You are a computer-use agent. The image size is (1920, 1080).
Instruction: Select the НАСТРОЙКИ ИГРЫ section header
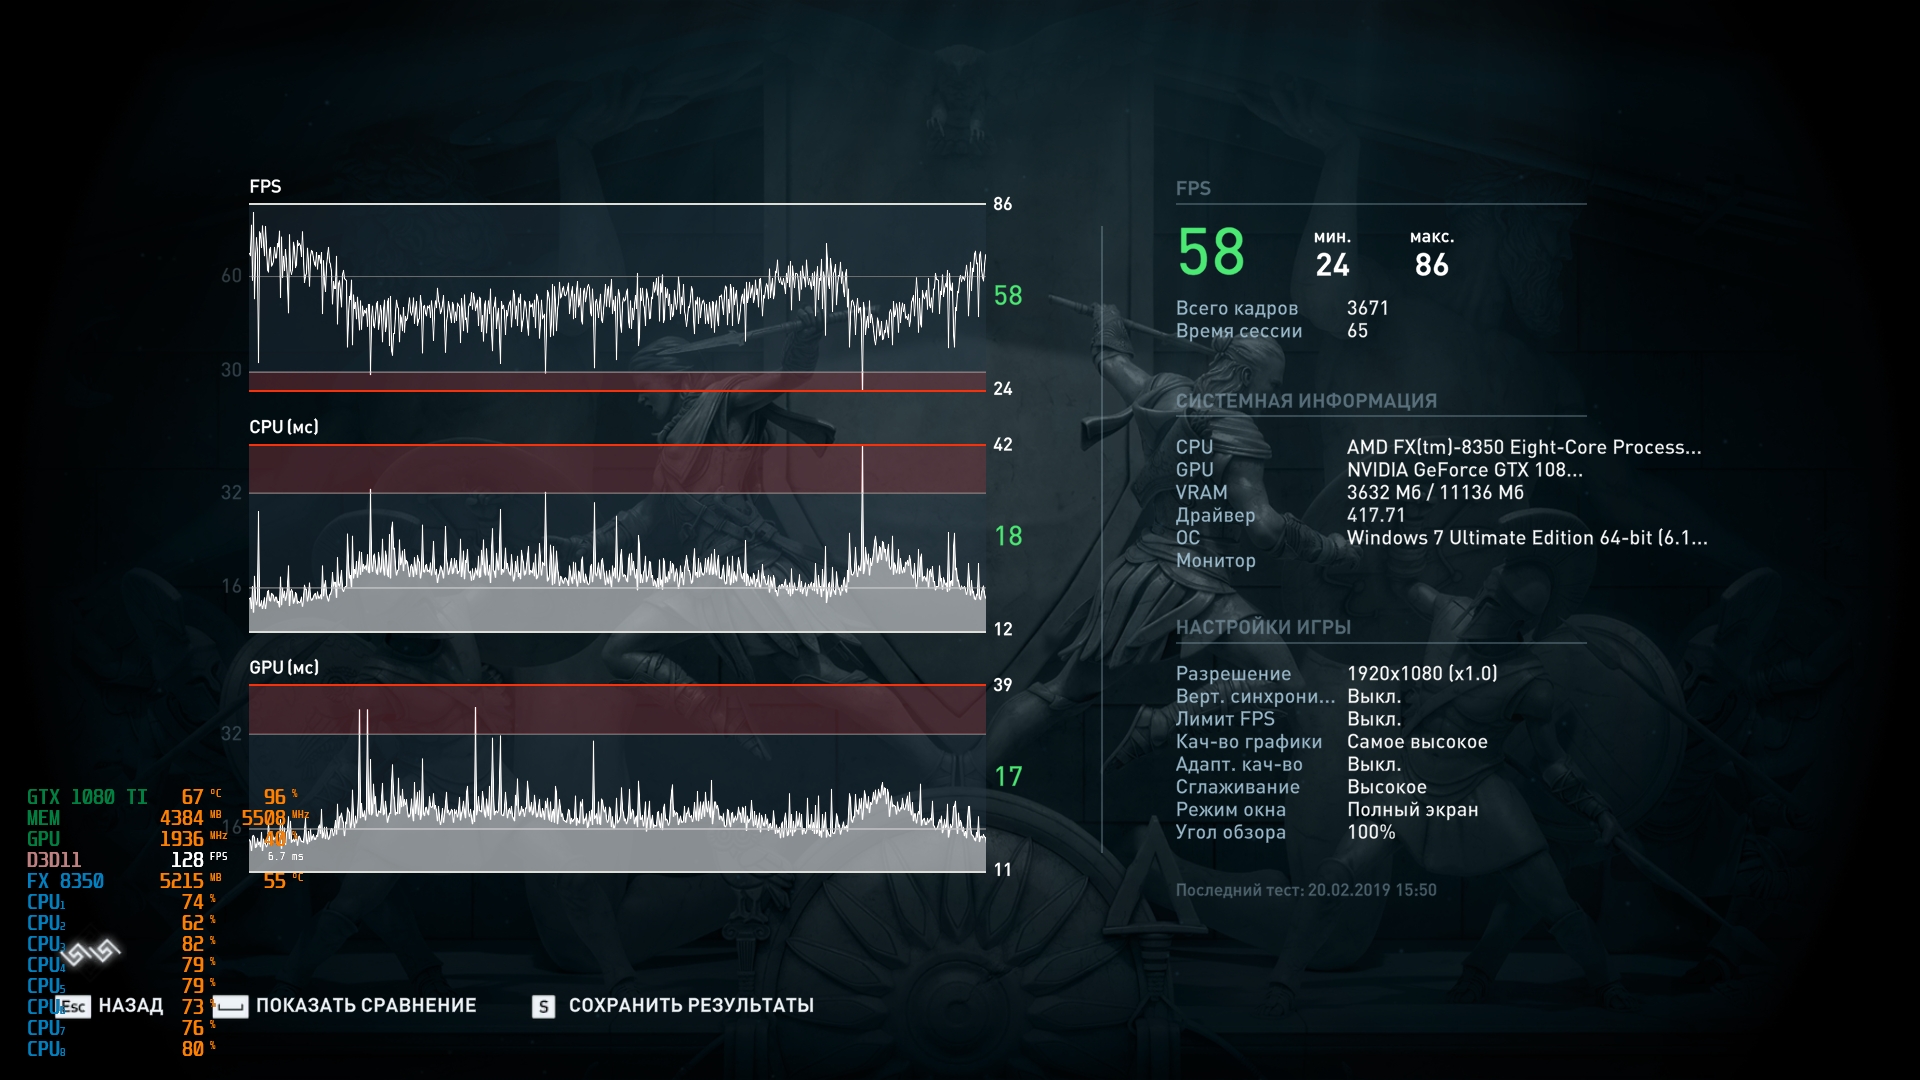[x=1263, y=627]
